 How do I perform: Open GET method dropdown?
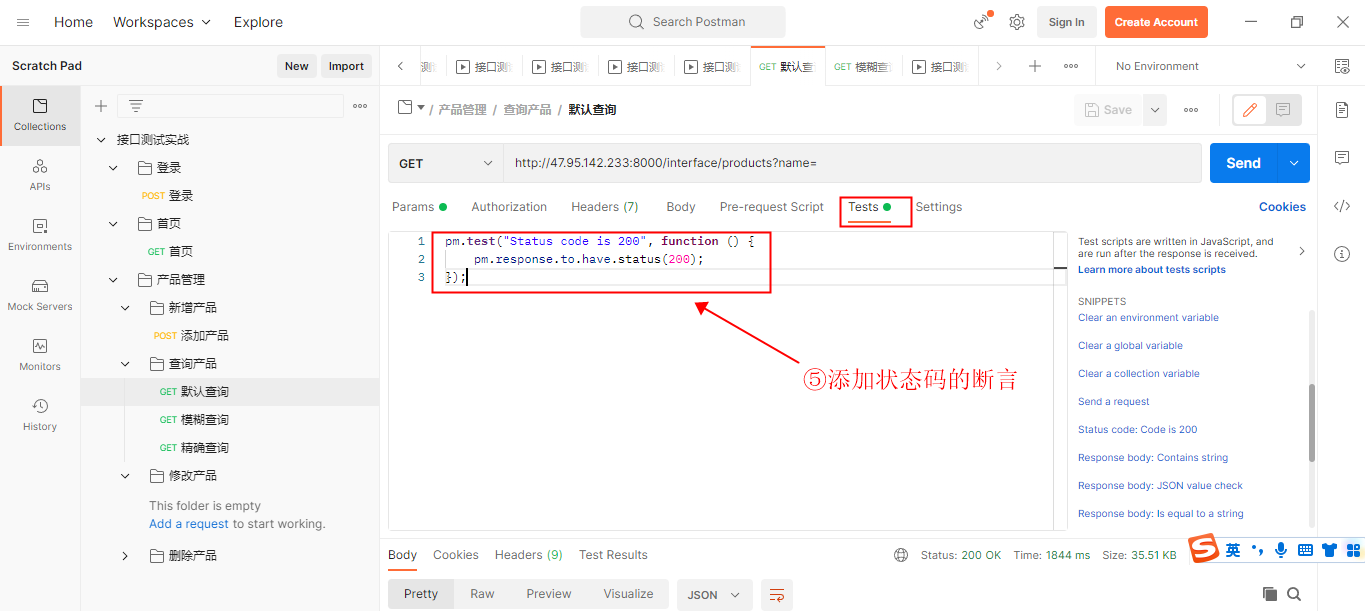[446, 163]
